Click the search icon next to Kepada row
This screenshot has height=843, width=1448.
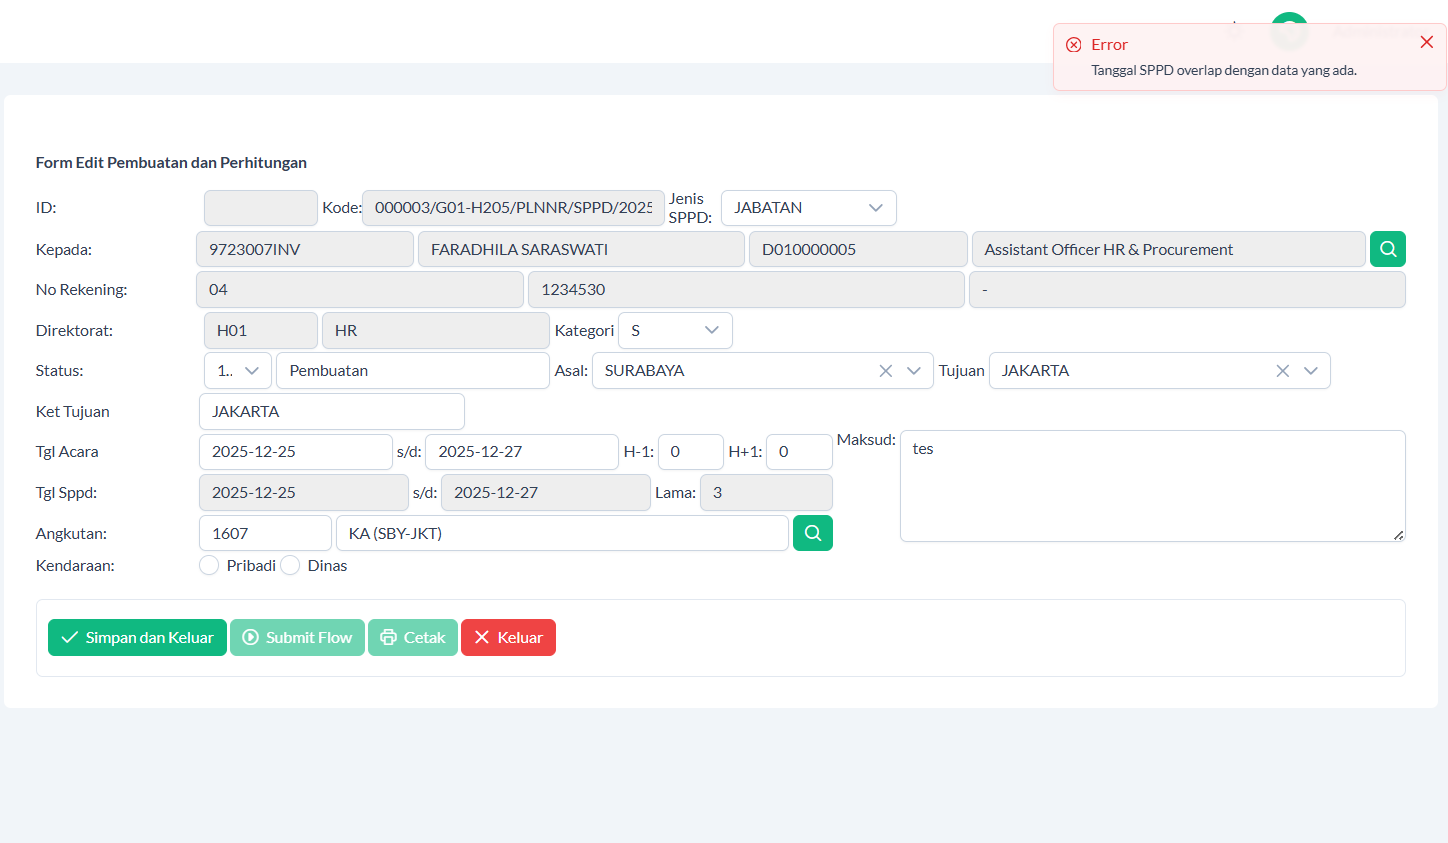(1387, 249)
